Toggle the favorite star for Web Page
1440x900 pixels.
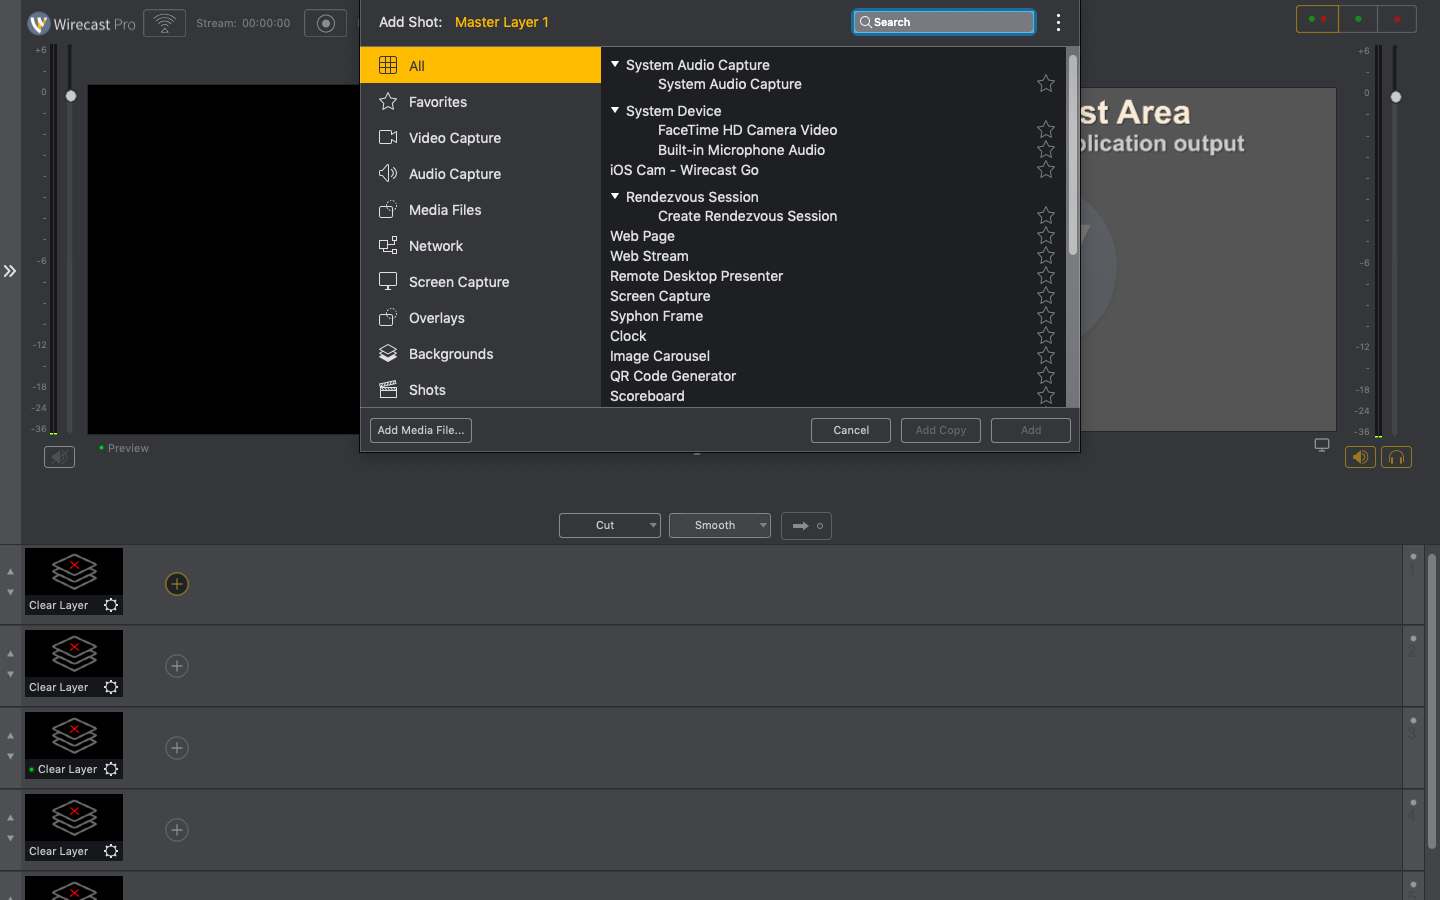[x=1046, y=236]
